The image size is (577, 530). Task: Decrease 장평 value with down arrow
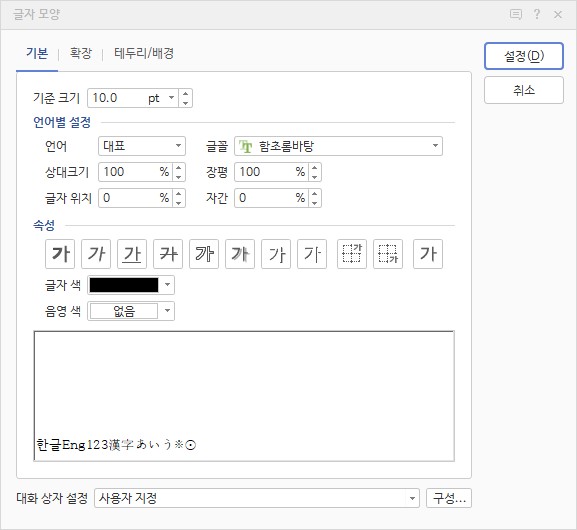point(315,177)
